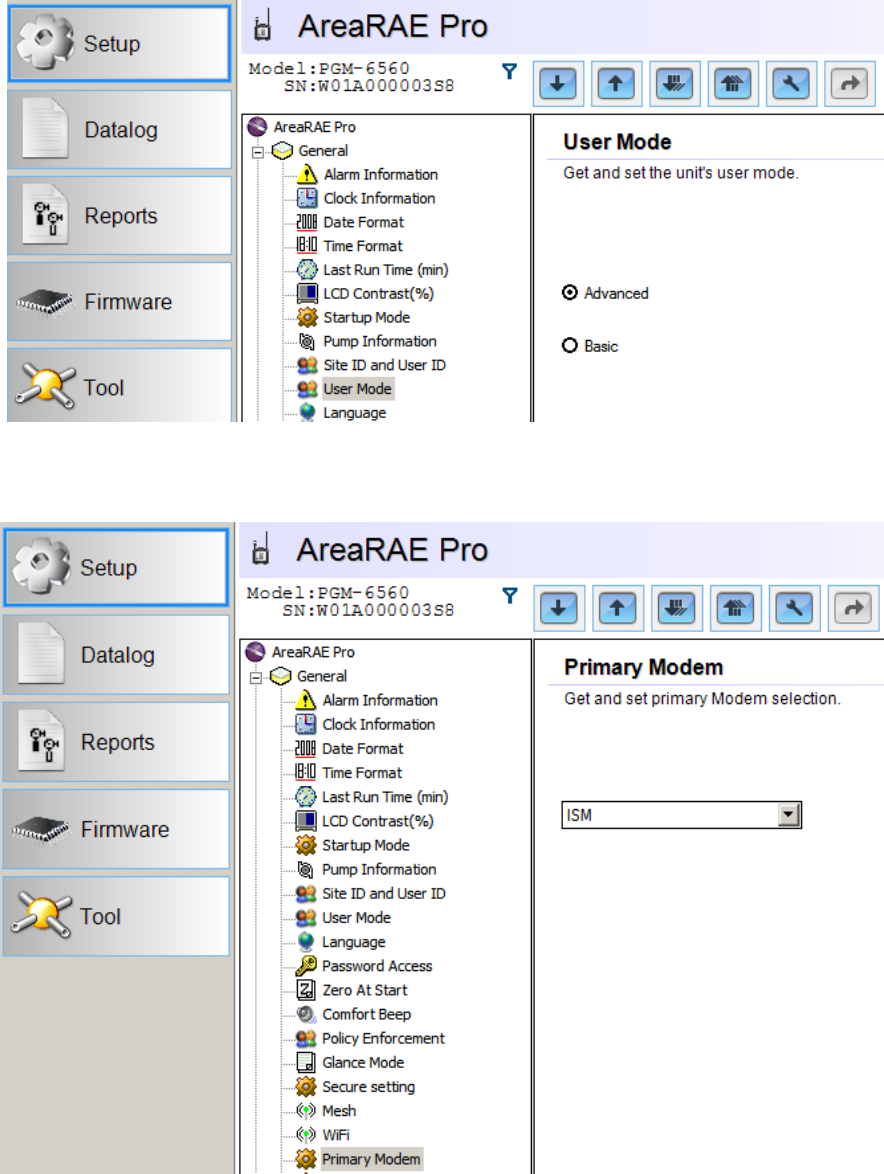Open Reports tab in top window sidebar

tap(119, 216)
